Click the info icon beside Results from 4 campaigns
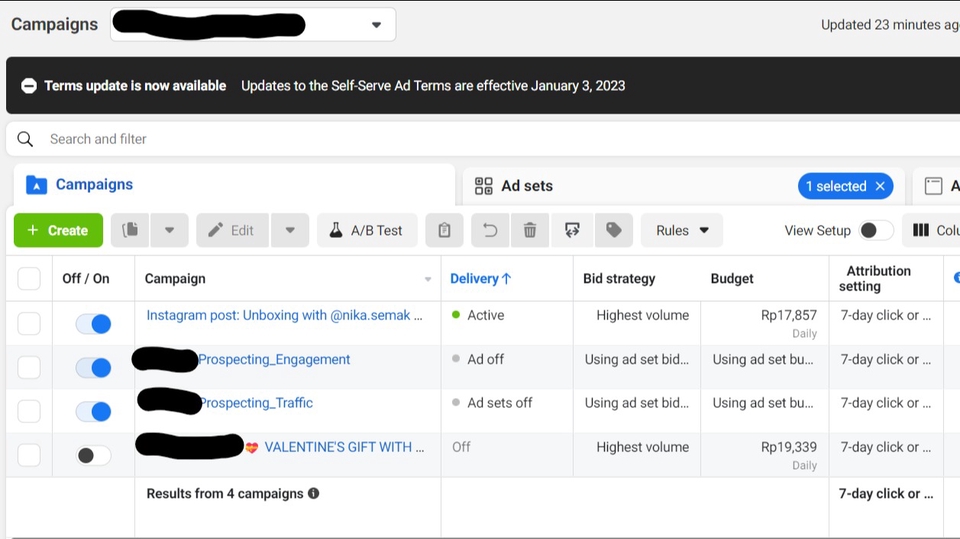 coord(314,493)
